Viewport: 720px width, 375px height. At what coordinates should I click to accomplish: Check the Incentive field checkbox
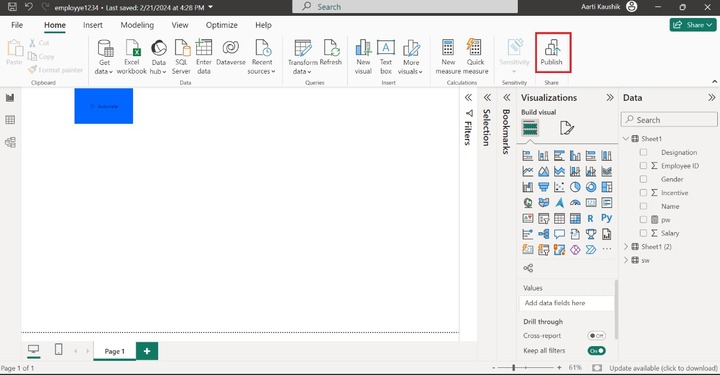(x=643, y=193)
